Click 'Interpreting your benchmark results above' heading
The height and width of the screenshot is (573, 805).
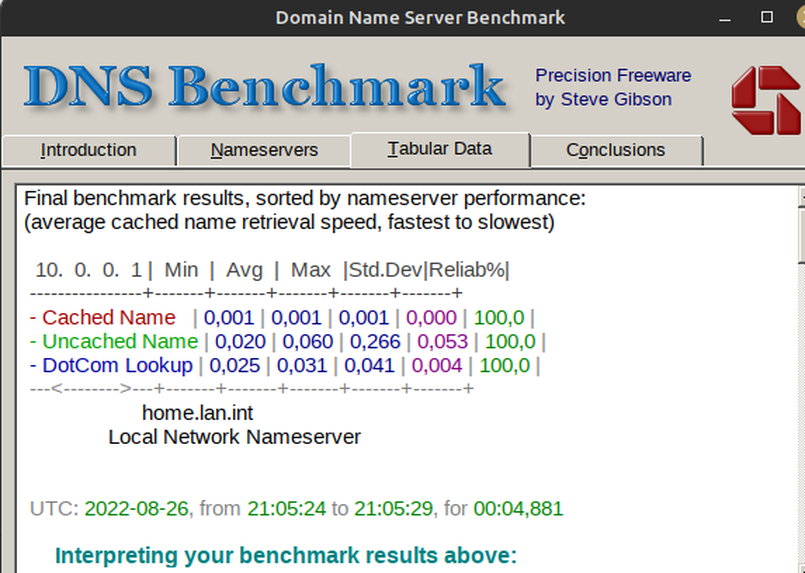[286, 556]
